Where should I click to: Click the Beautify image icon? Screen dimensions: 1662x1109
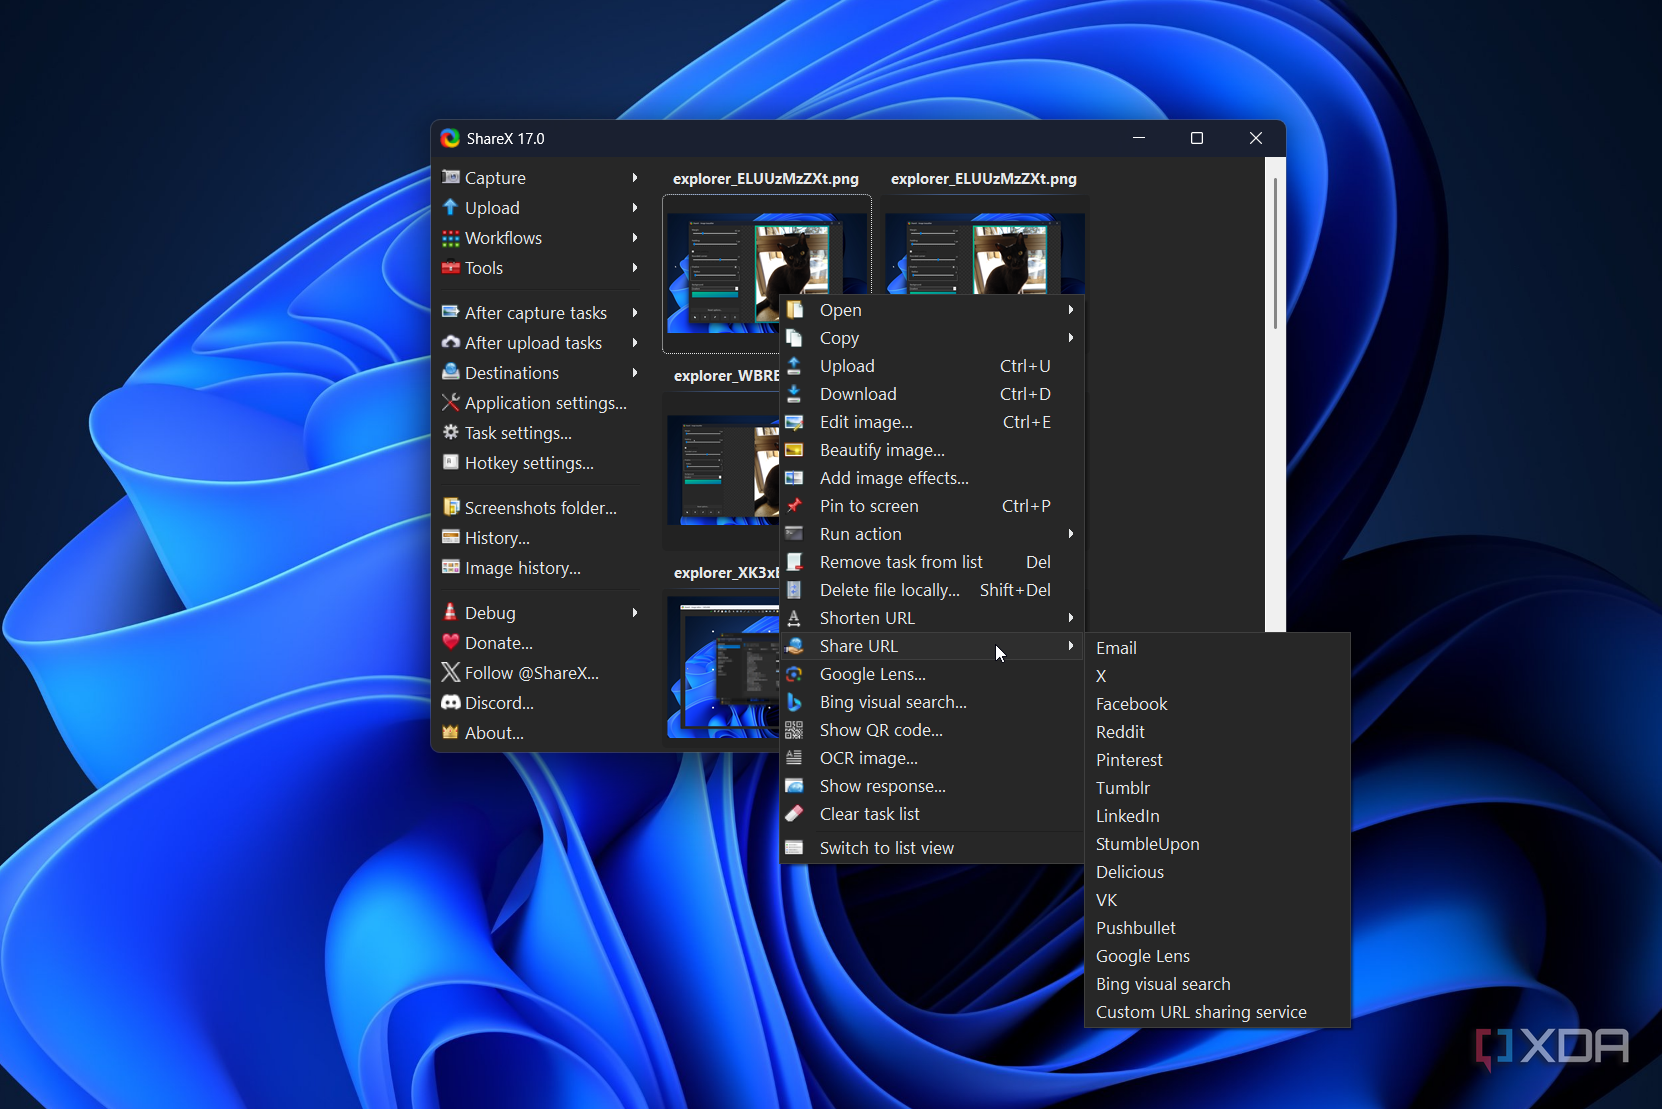pos(796,450)
